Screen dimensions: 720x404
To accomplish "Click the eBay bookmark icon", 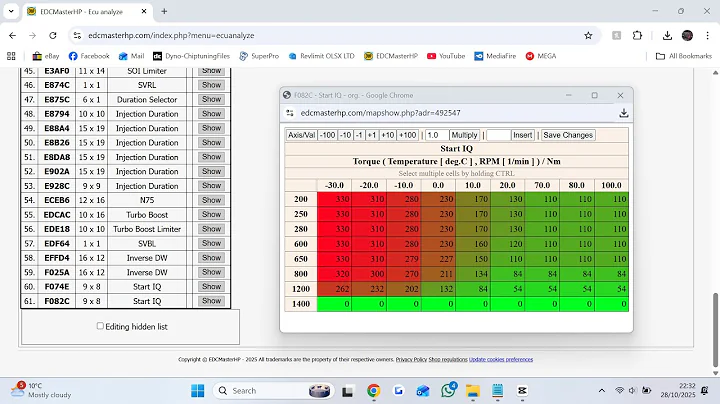I will pos(37,56).
